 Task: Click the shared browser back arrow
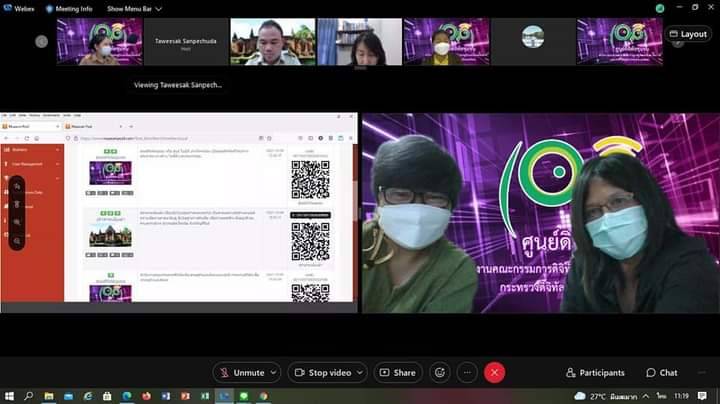pyautogui.click(x=6, y=138)
